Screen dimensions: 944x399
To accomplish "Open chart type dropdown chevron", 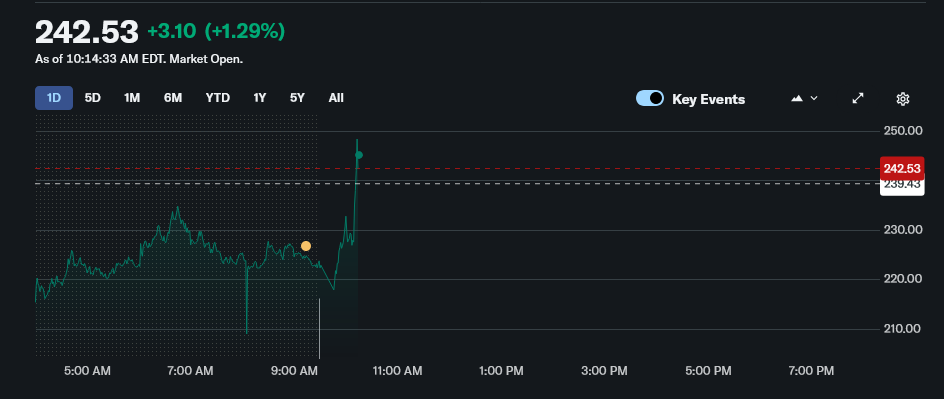I will click(x=814, y=98).
